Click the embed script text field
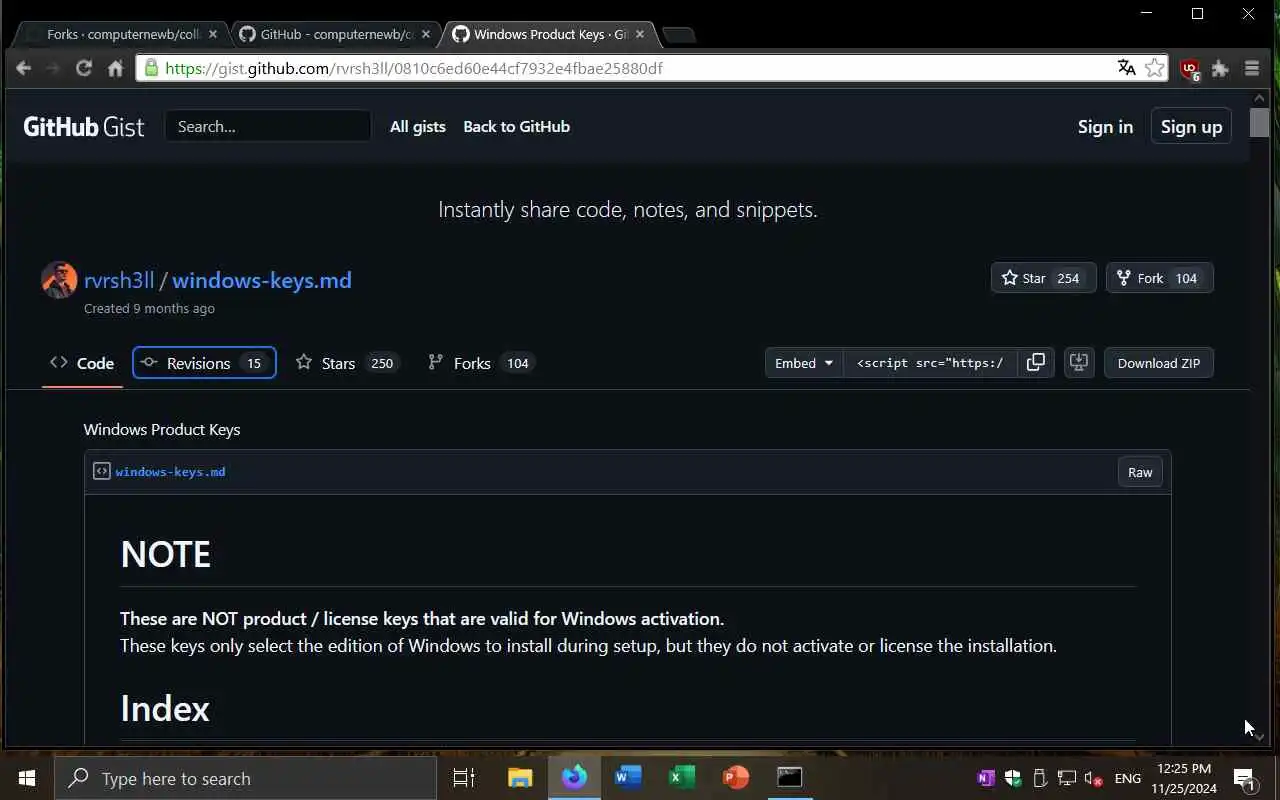This screenshot has width=1280, height=800. (930, 363)
